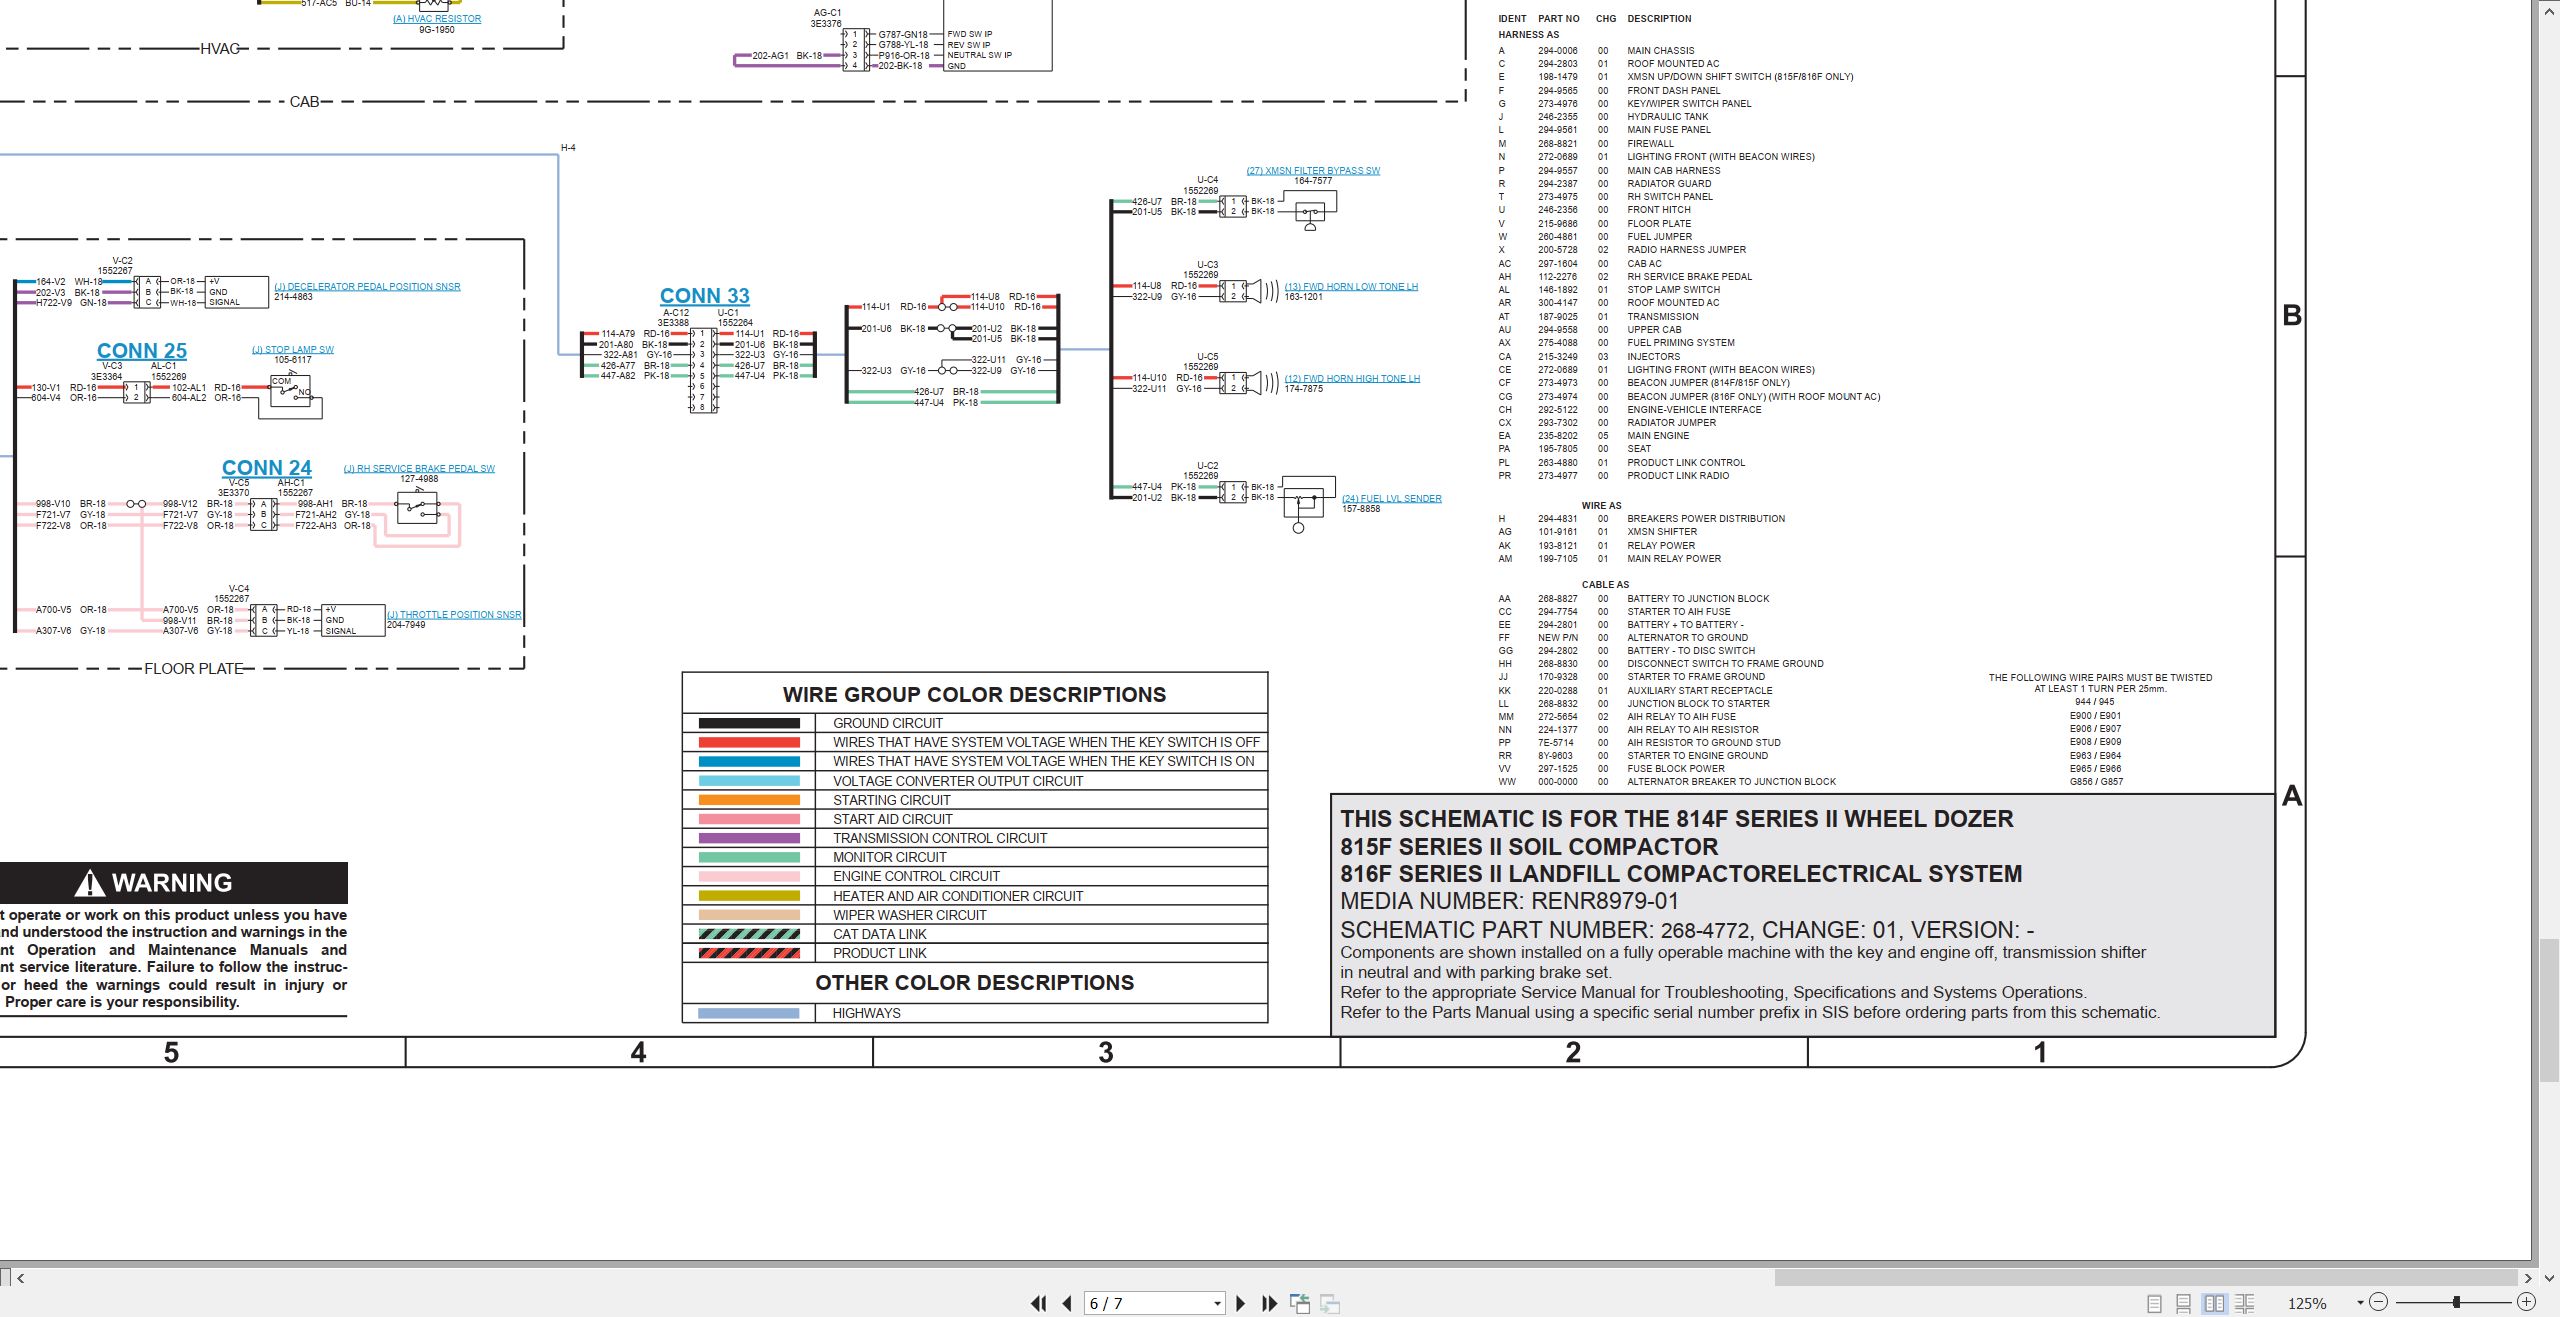
Task: Open the CONN 33 link
Action: 704,296
